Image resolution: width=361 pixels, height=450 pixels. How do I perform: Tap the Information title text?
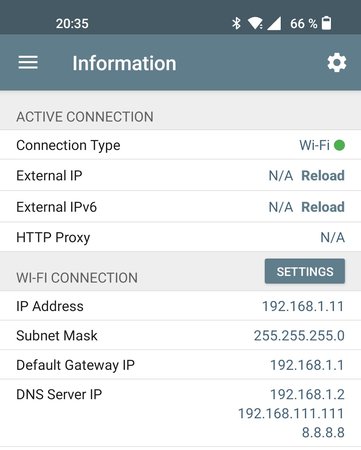[124, 63]
